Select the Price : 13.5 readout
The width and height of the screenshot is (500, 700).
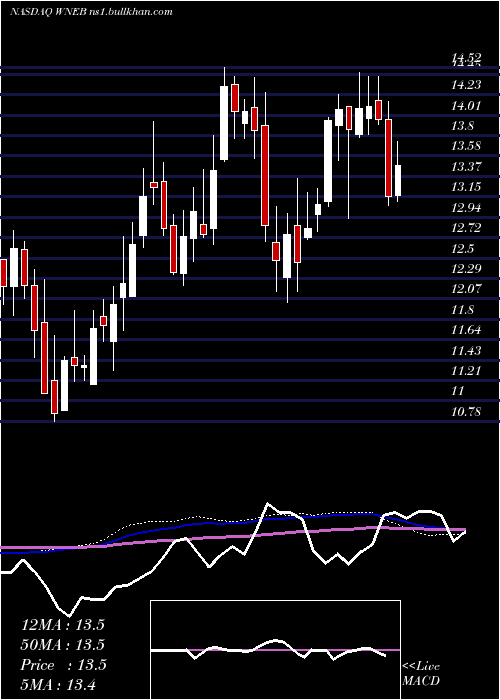pyautogui.click(x=63, y=665)
